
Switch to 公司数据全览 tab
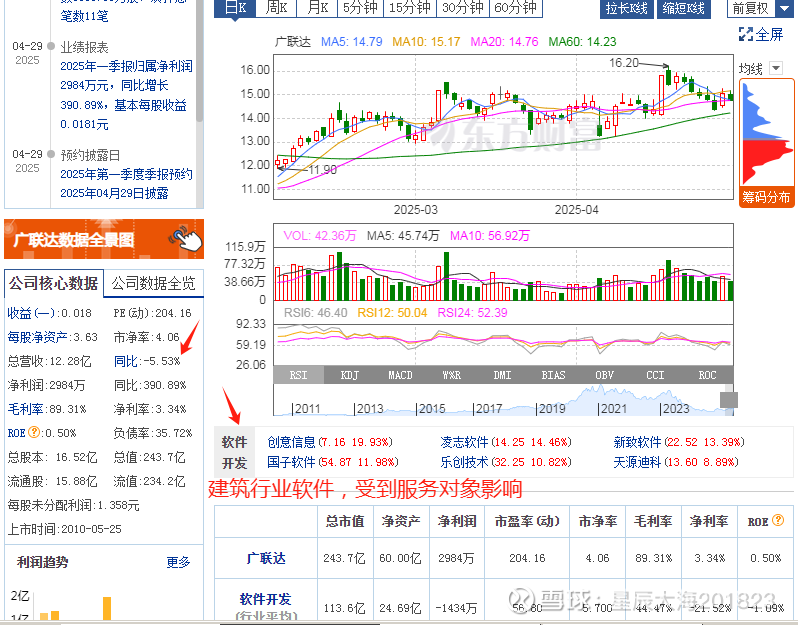tap(153, 283)
